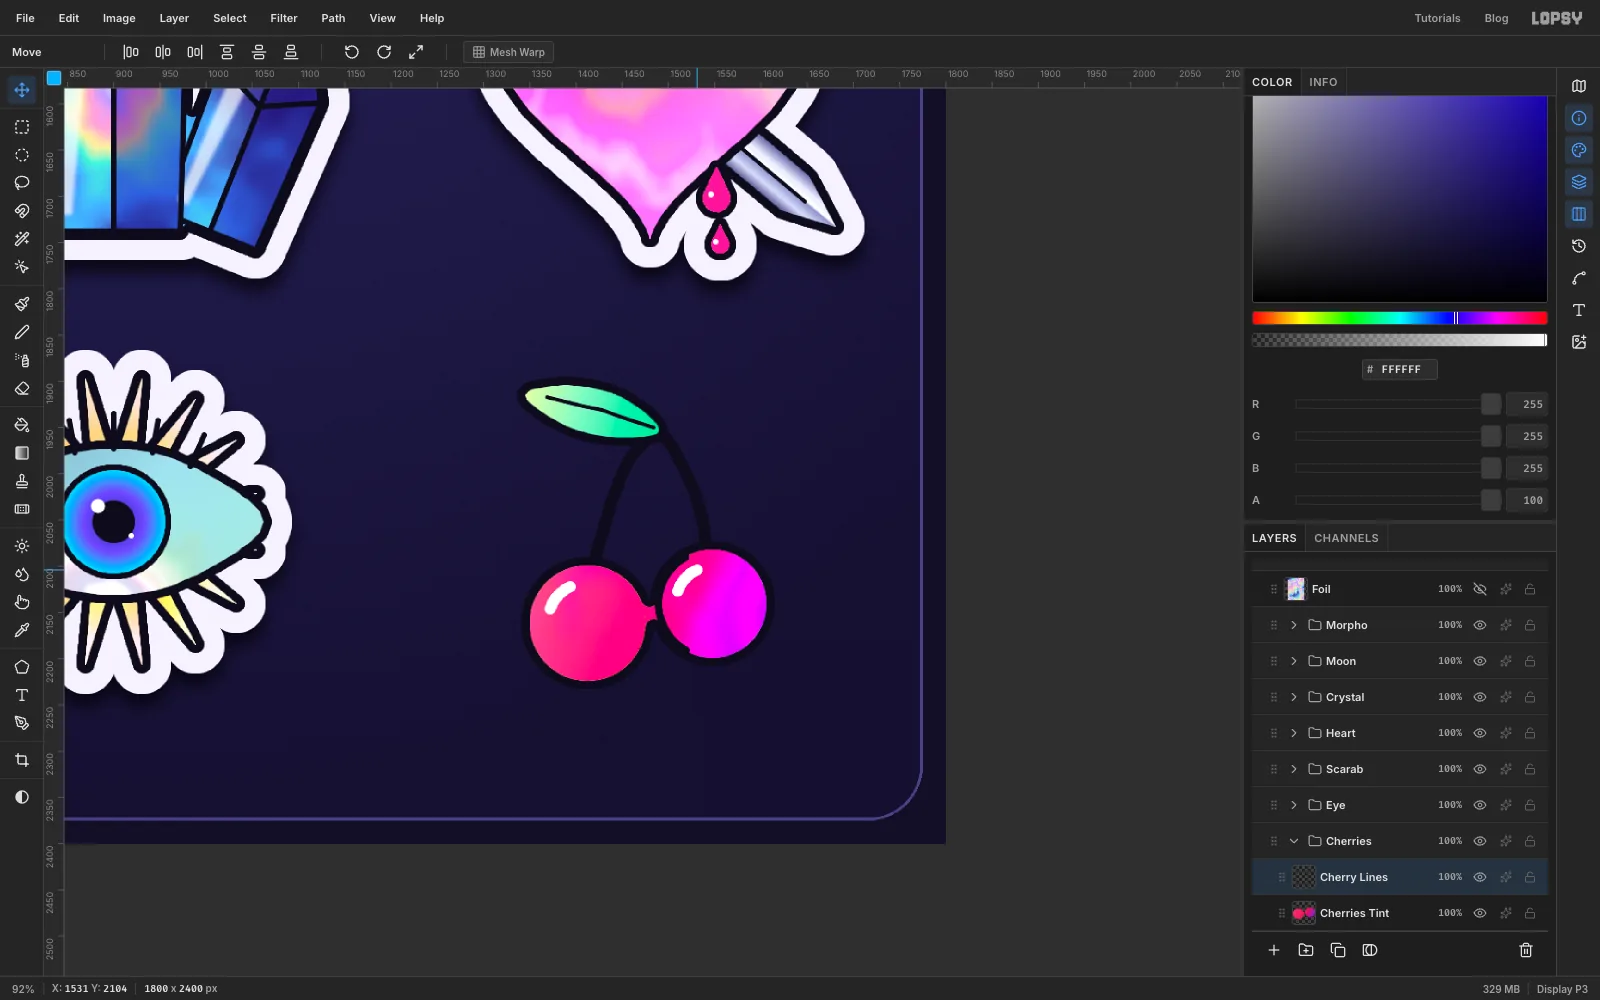The height and width of the screenshot is (1000, 1600).
Task: Show the hidden Foil layer
Action: pyautogui.click(x=1480, y=589)
